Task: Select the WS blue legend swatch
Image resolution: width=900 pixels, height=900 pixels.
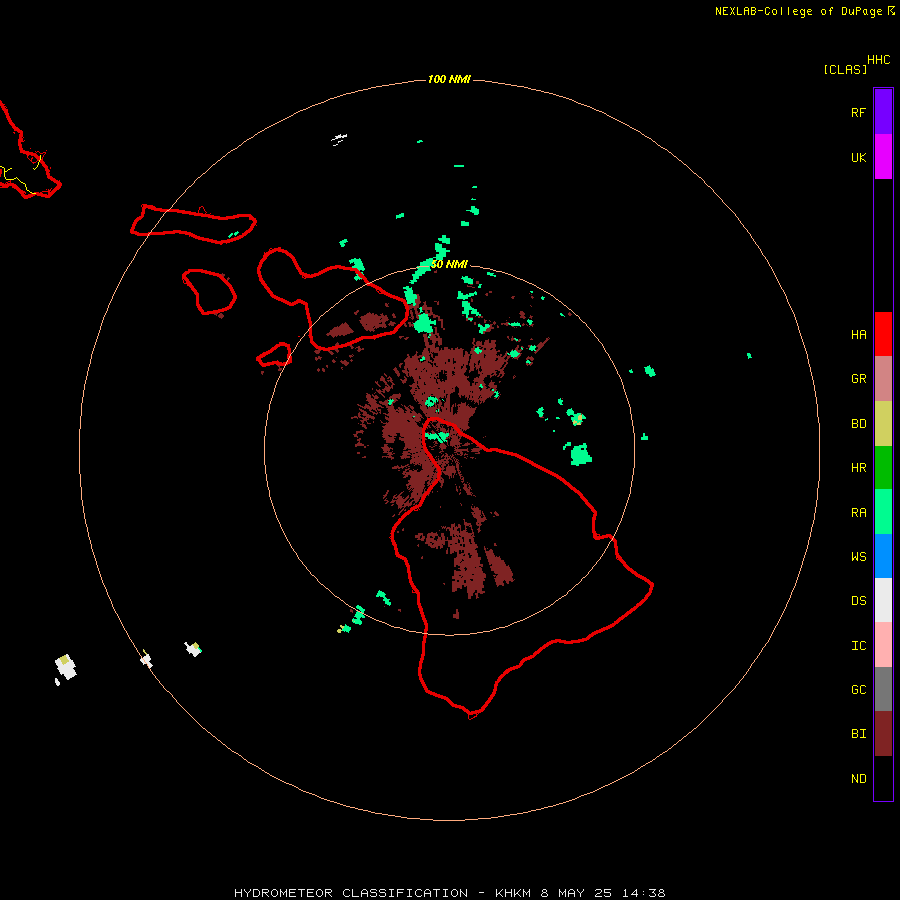Action: coord(883,556)
